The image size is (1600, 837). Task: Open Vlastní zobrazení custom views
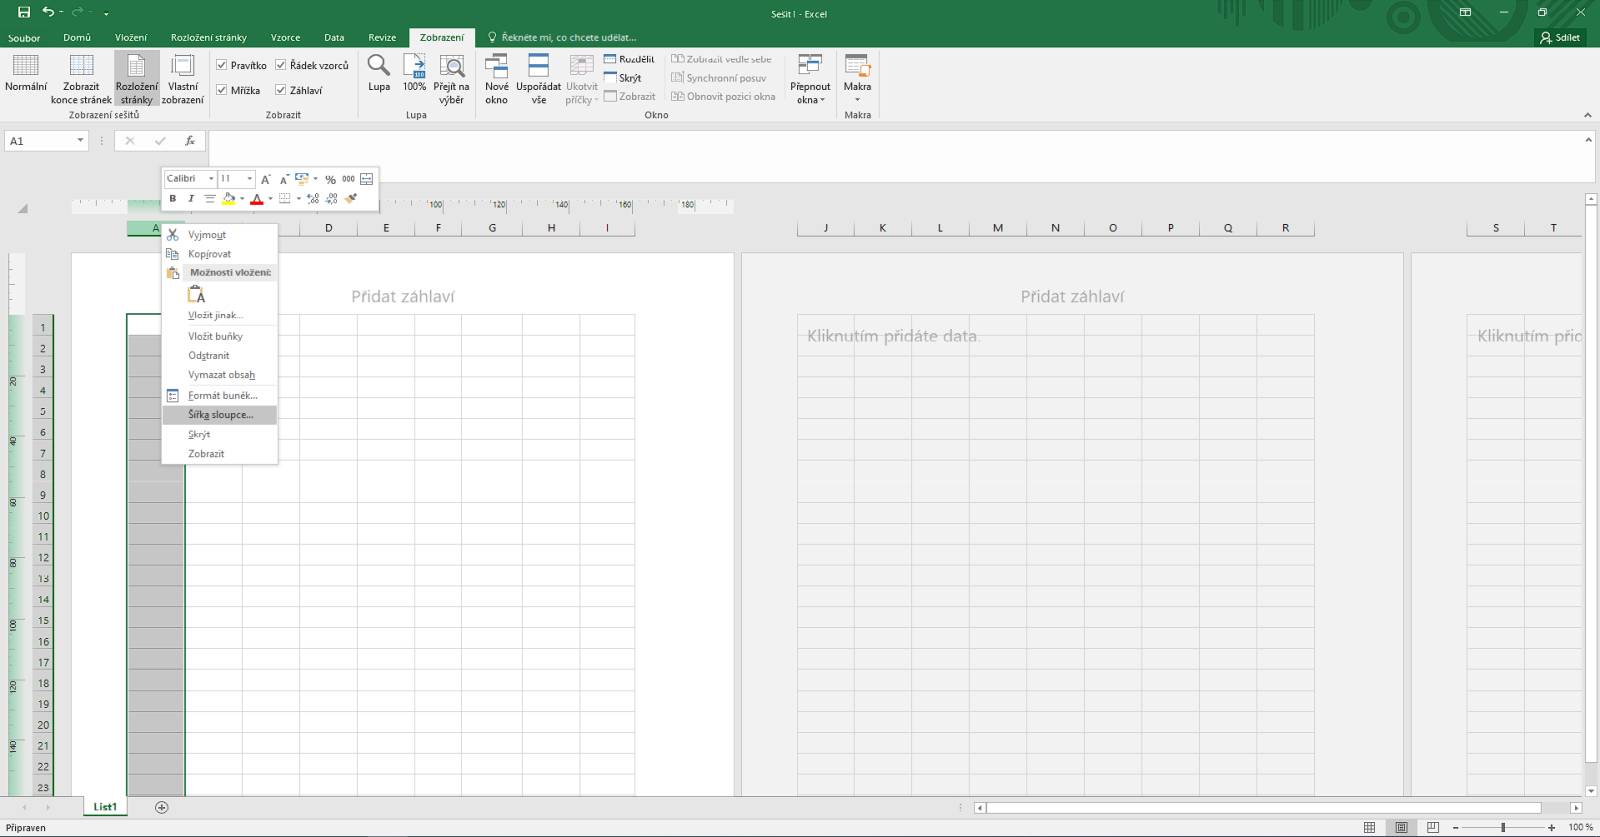183,78
